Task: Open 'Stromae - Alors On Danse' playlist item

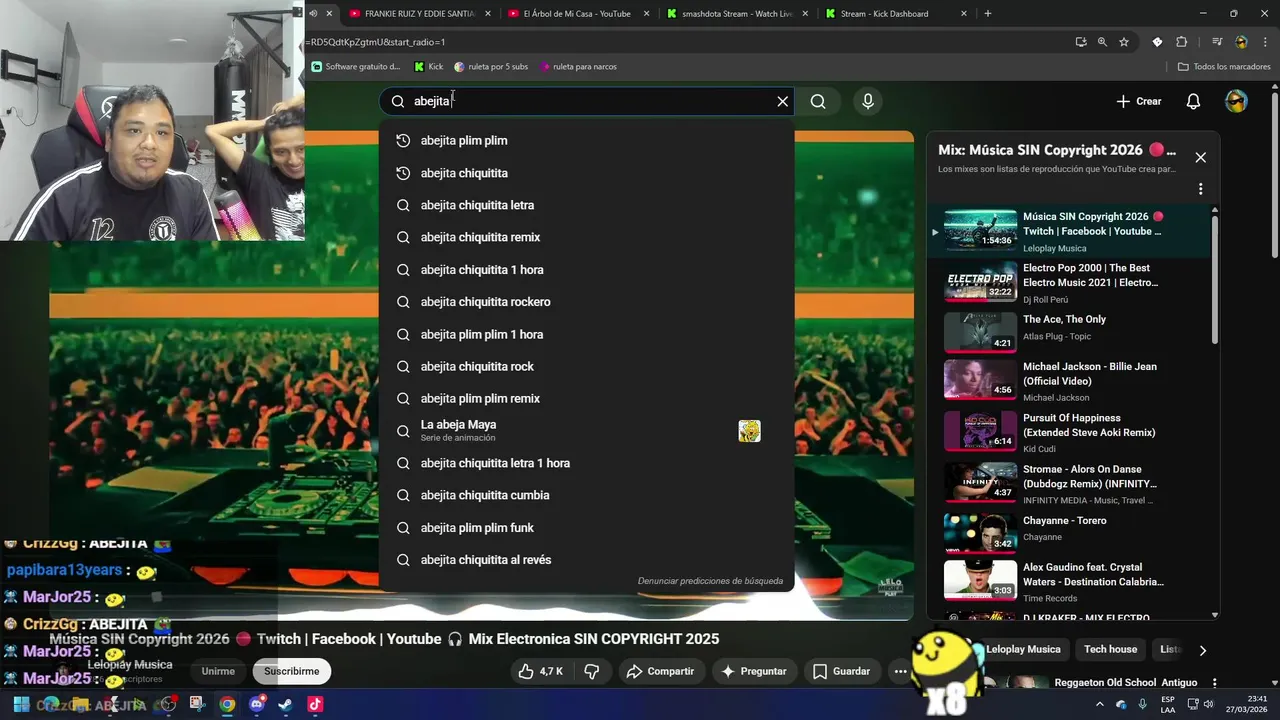Action: click(x=1071, y=484)
